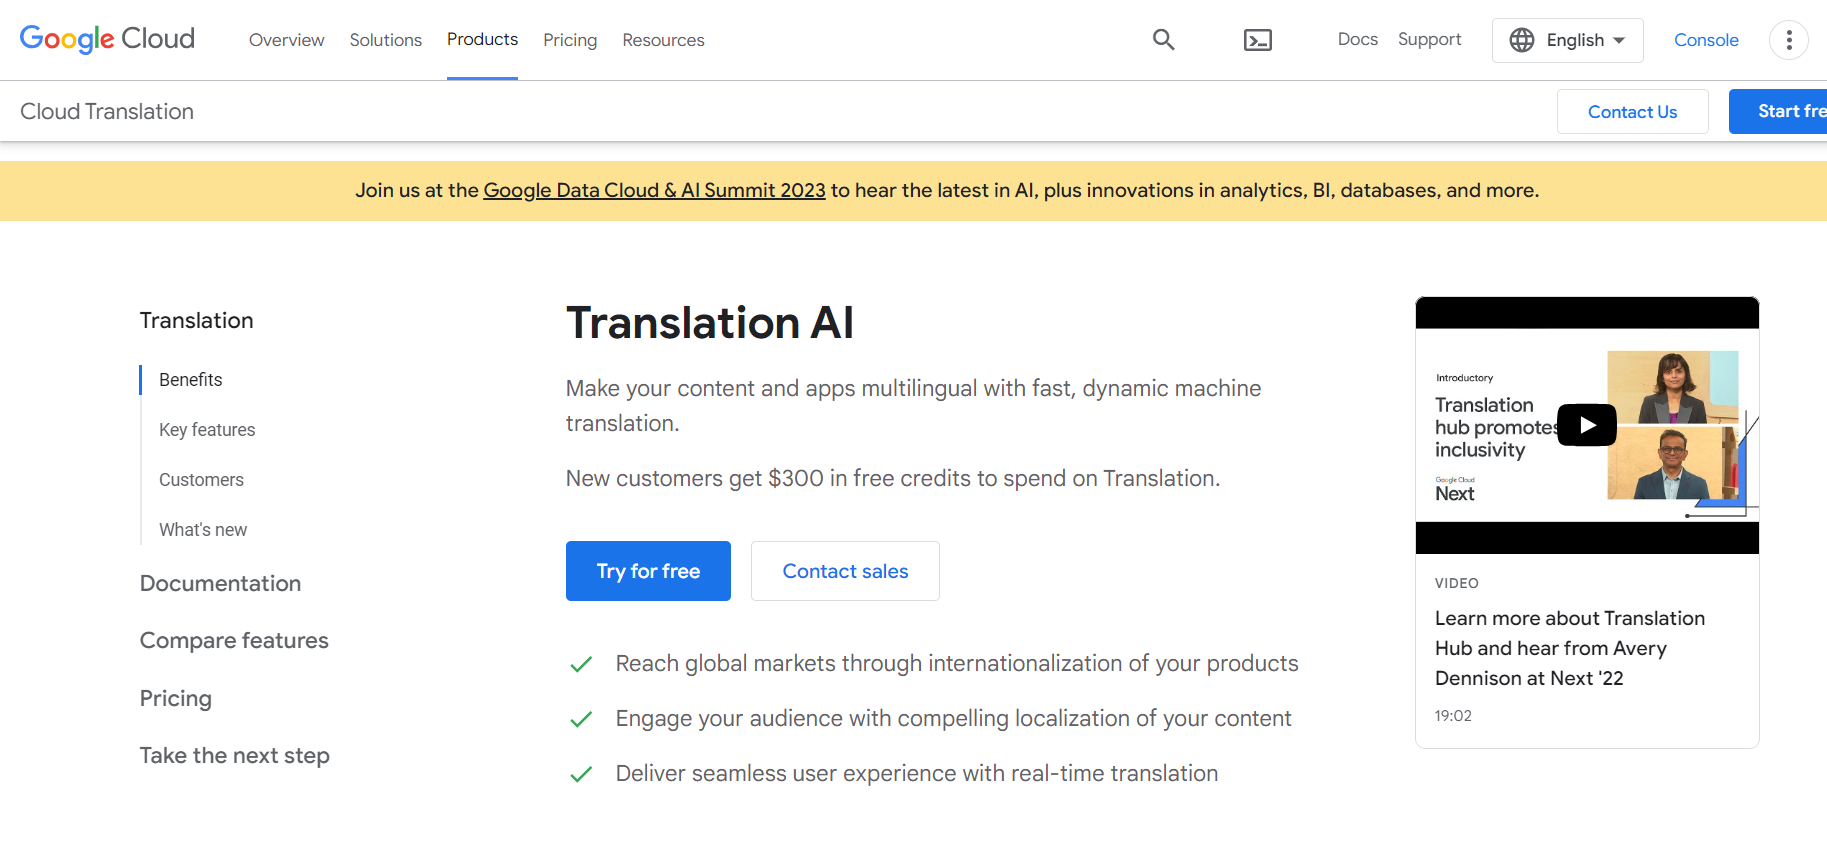This screenshot has width=1827, height=852.
Task: Click the Translation AI heading
Action: click(x=710, y=323)
